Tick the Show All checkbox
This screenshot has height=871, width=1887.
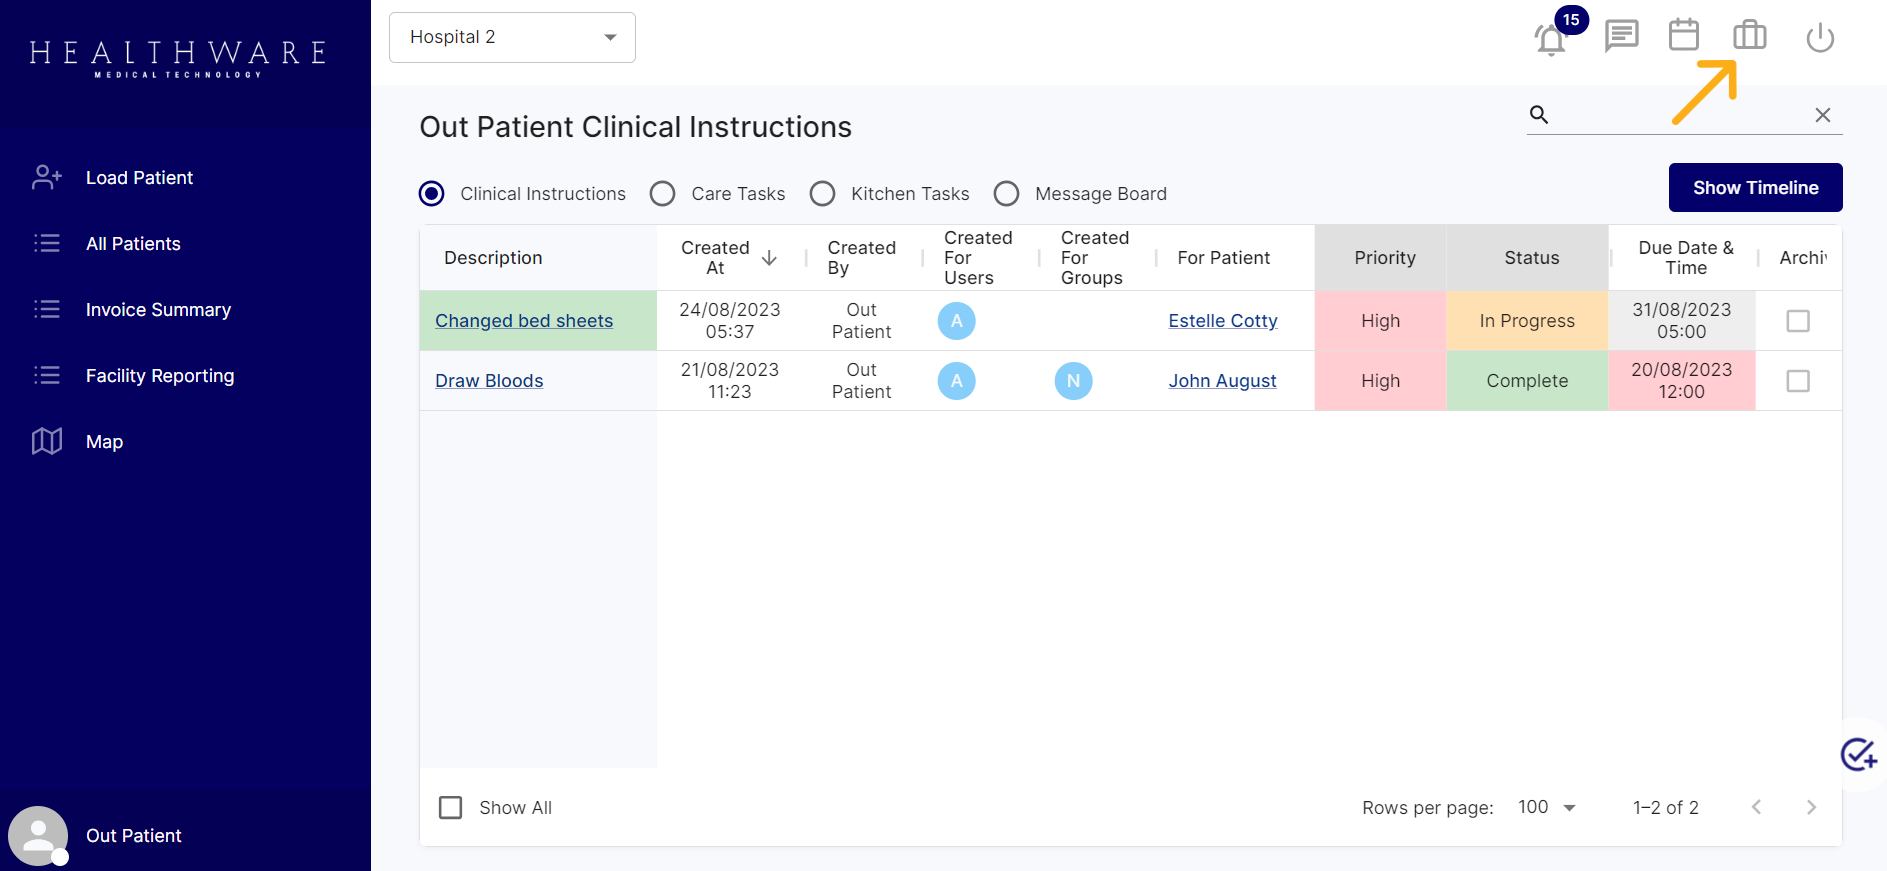point(451,808)
